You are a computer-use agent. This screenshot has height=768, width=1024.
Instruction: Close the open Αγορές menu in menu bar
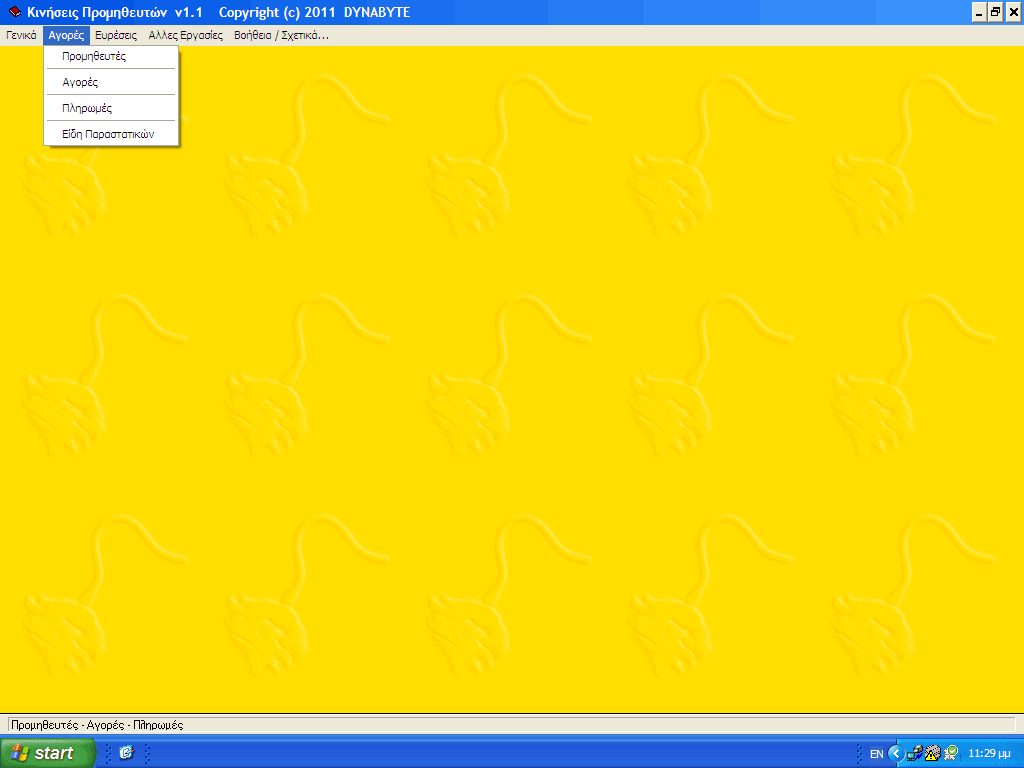[x=66, y=35]
